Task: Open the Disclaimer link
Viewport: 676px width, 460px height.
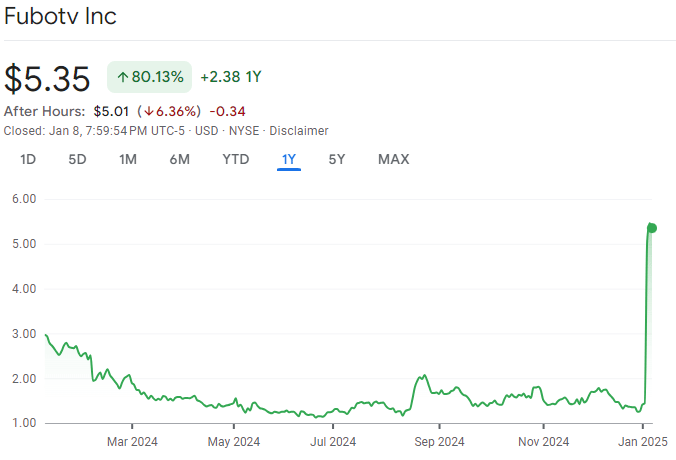Action: (299, 131)
